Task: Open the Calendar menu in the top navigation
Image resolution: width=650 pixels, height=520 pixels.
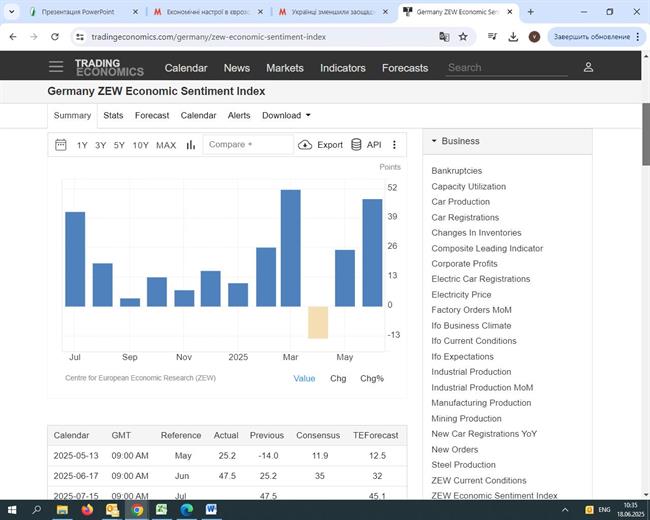Action: pyautogui.click(x=186, y=68)
